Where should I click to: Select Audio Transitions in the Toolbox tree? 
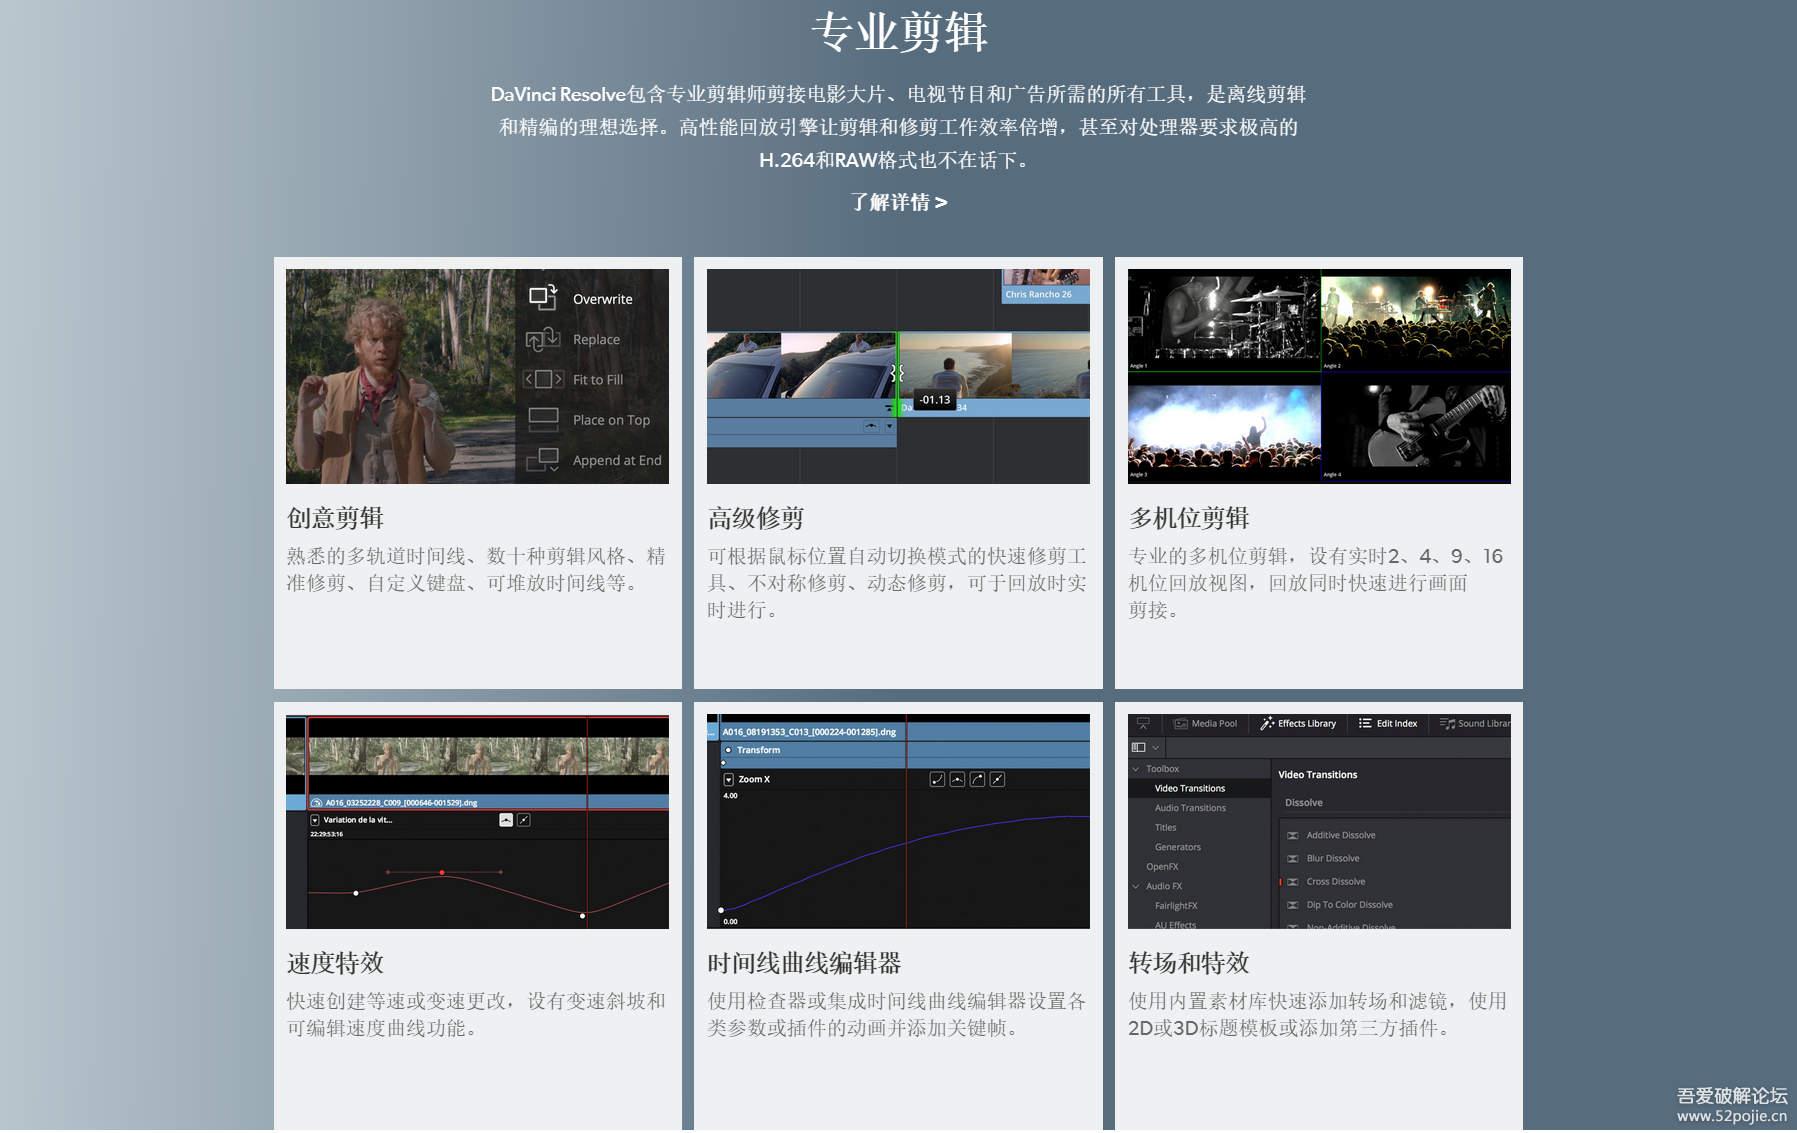point(1190,808)
